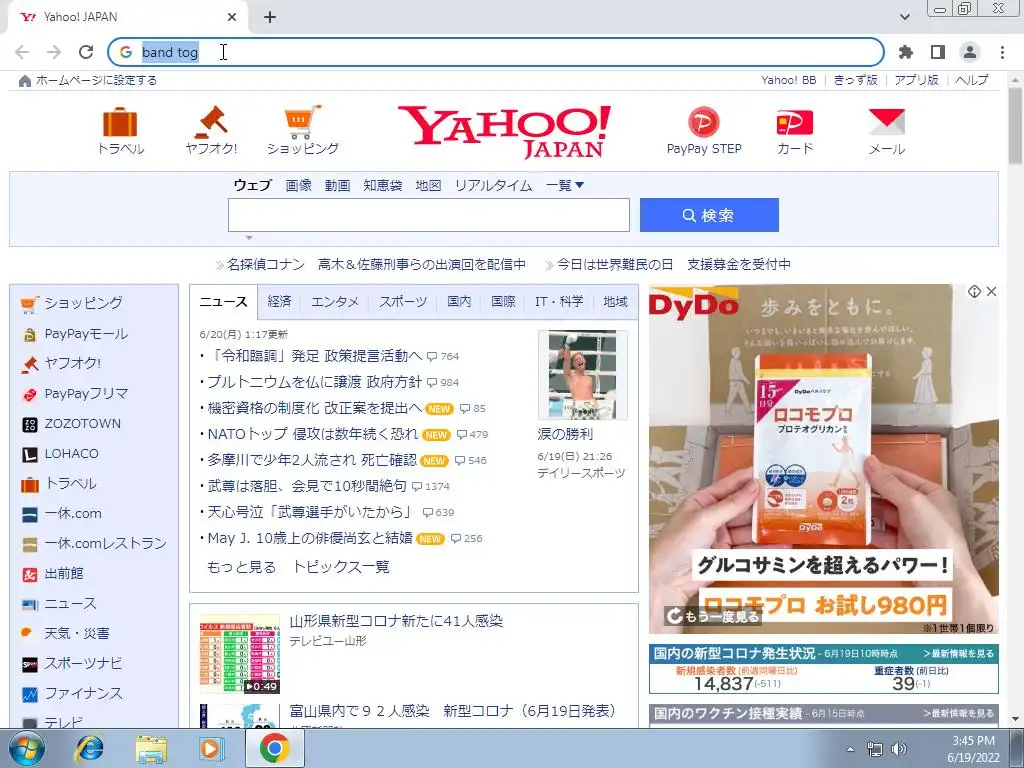The height and width of the screenshot is (768, 1024).
Task: Close the Yahoo! JAPAN tab
Action: 232,17
